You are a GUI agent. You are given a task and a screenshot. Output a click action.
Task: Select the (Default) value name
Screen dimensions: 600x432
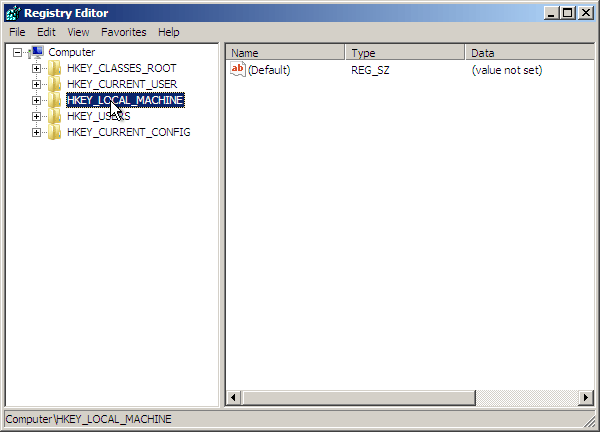coord(269,70)
